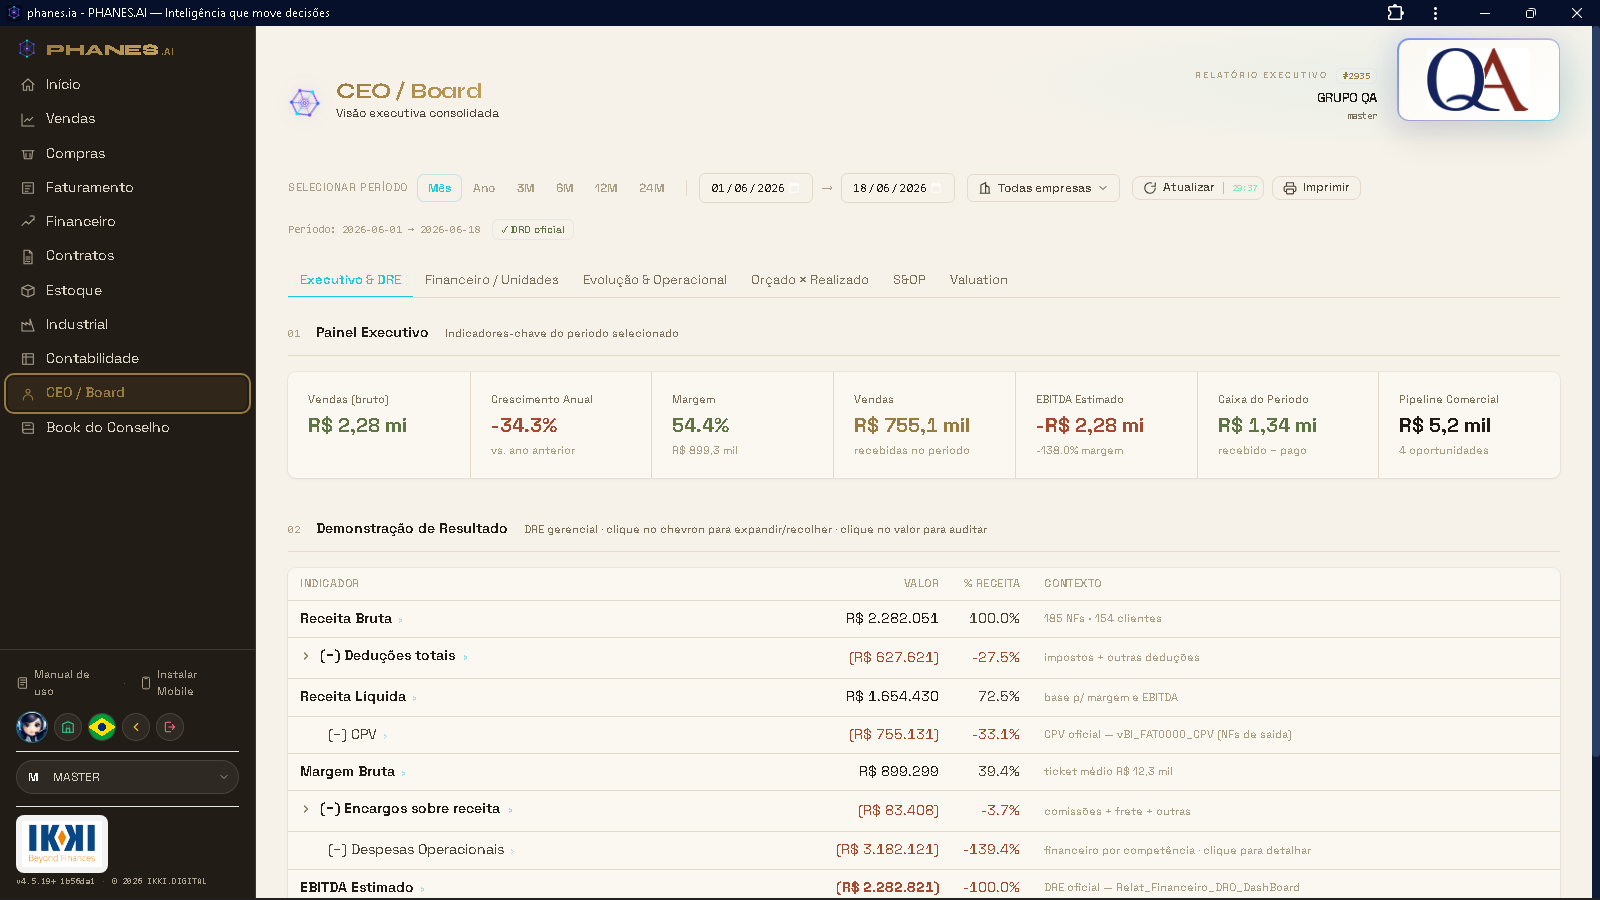Switch to Orçado × Realizado tab
This screenshot has height=900, width=1600.
tap(810, 280)
